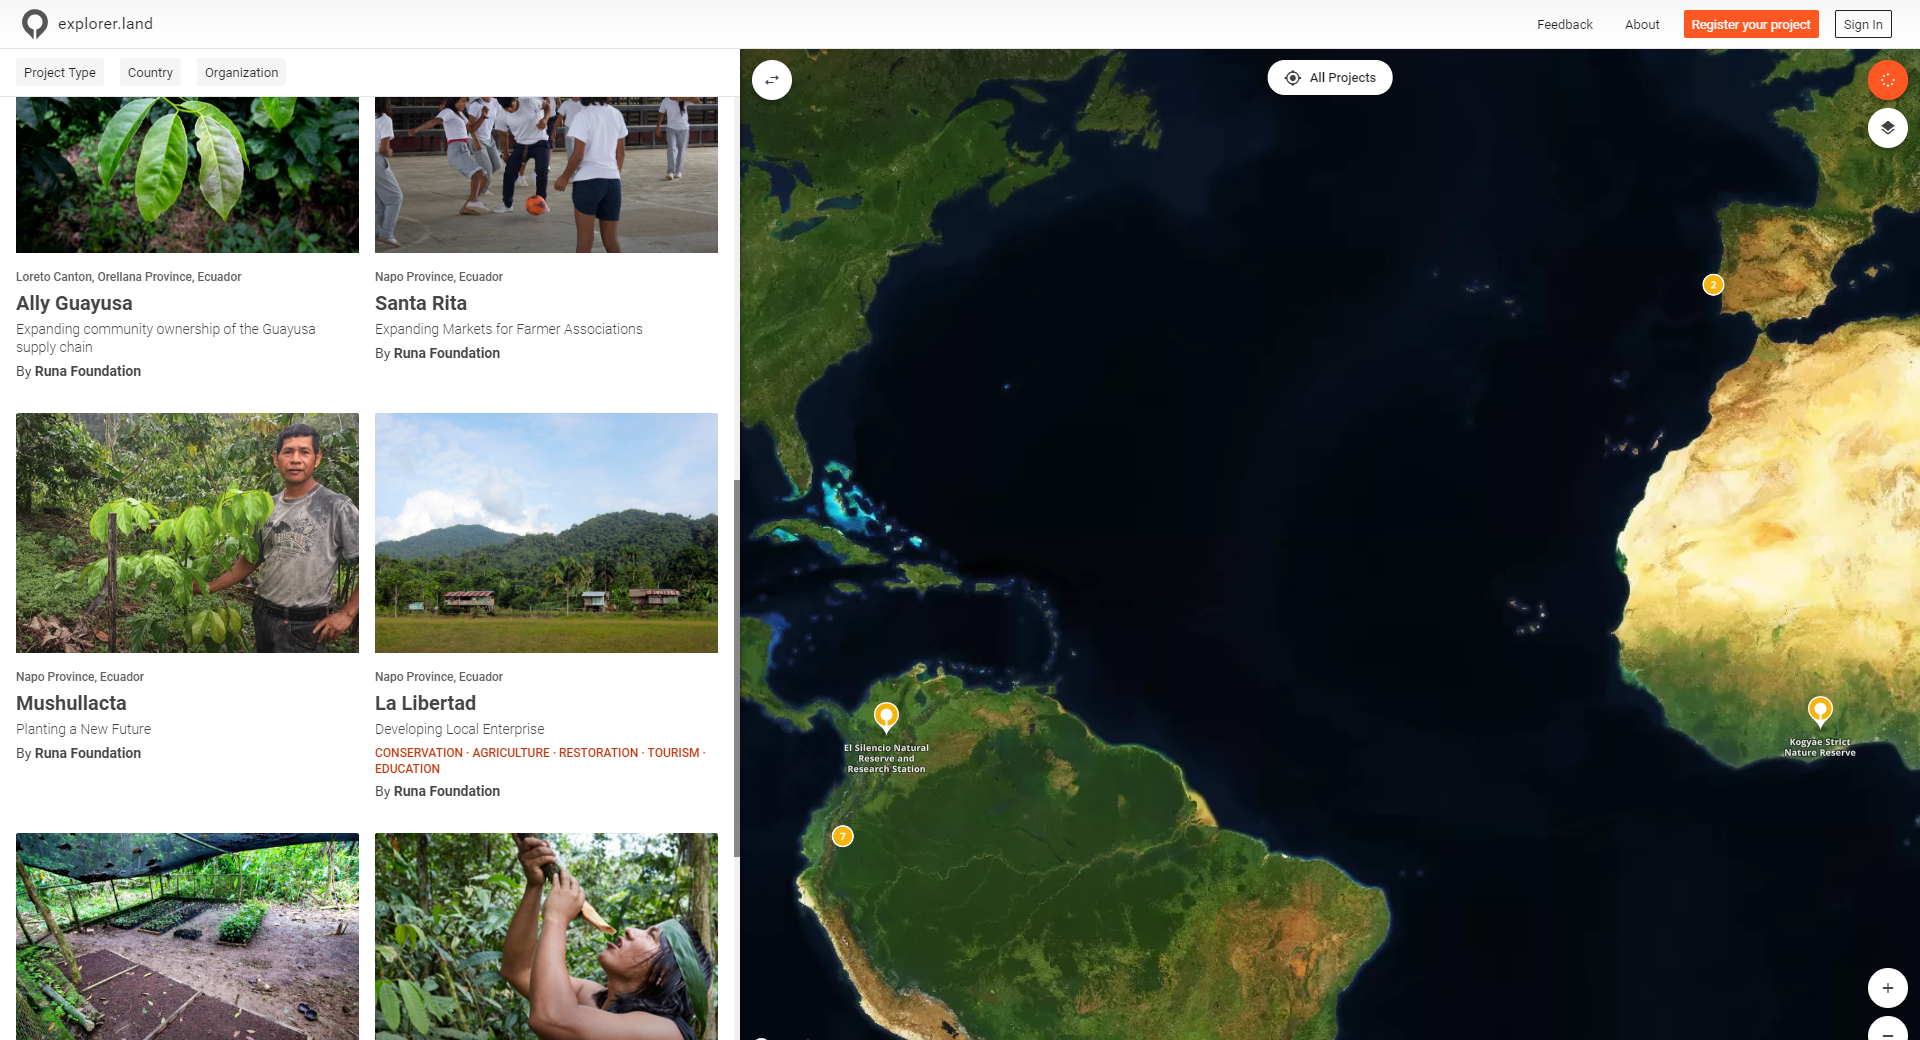Expand the Country filter dropdown

click(150, 72)
